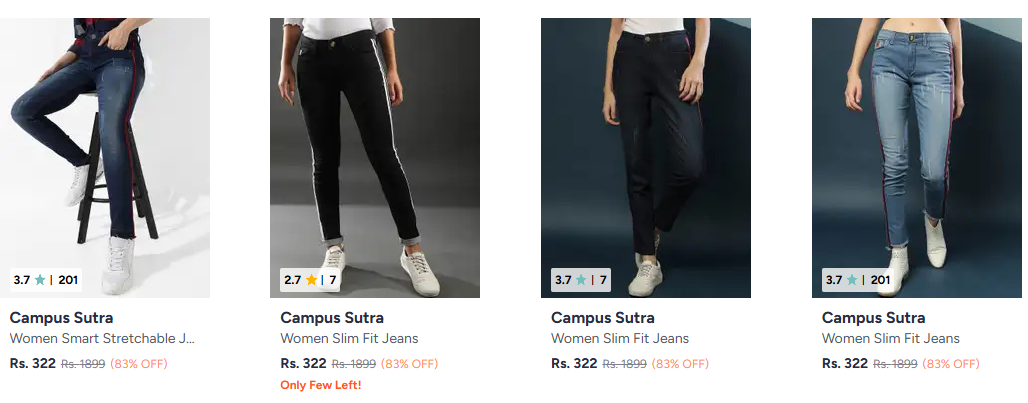1028x403 pixels.
Task: Click the Only Few Left! label
Action: [321, 386]
